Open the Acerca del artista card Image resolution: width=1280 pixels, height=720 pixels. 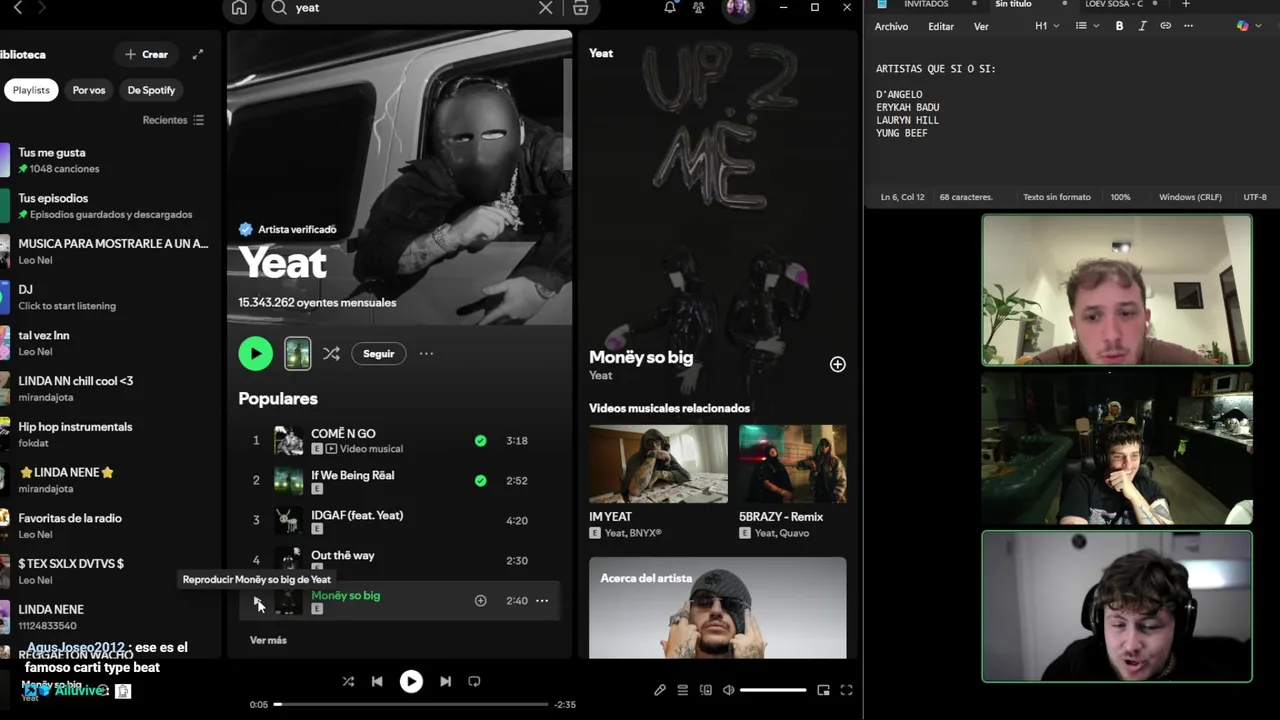(717, 608)
